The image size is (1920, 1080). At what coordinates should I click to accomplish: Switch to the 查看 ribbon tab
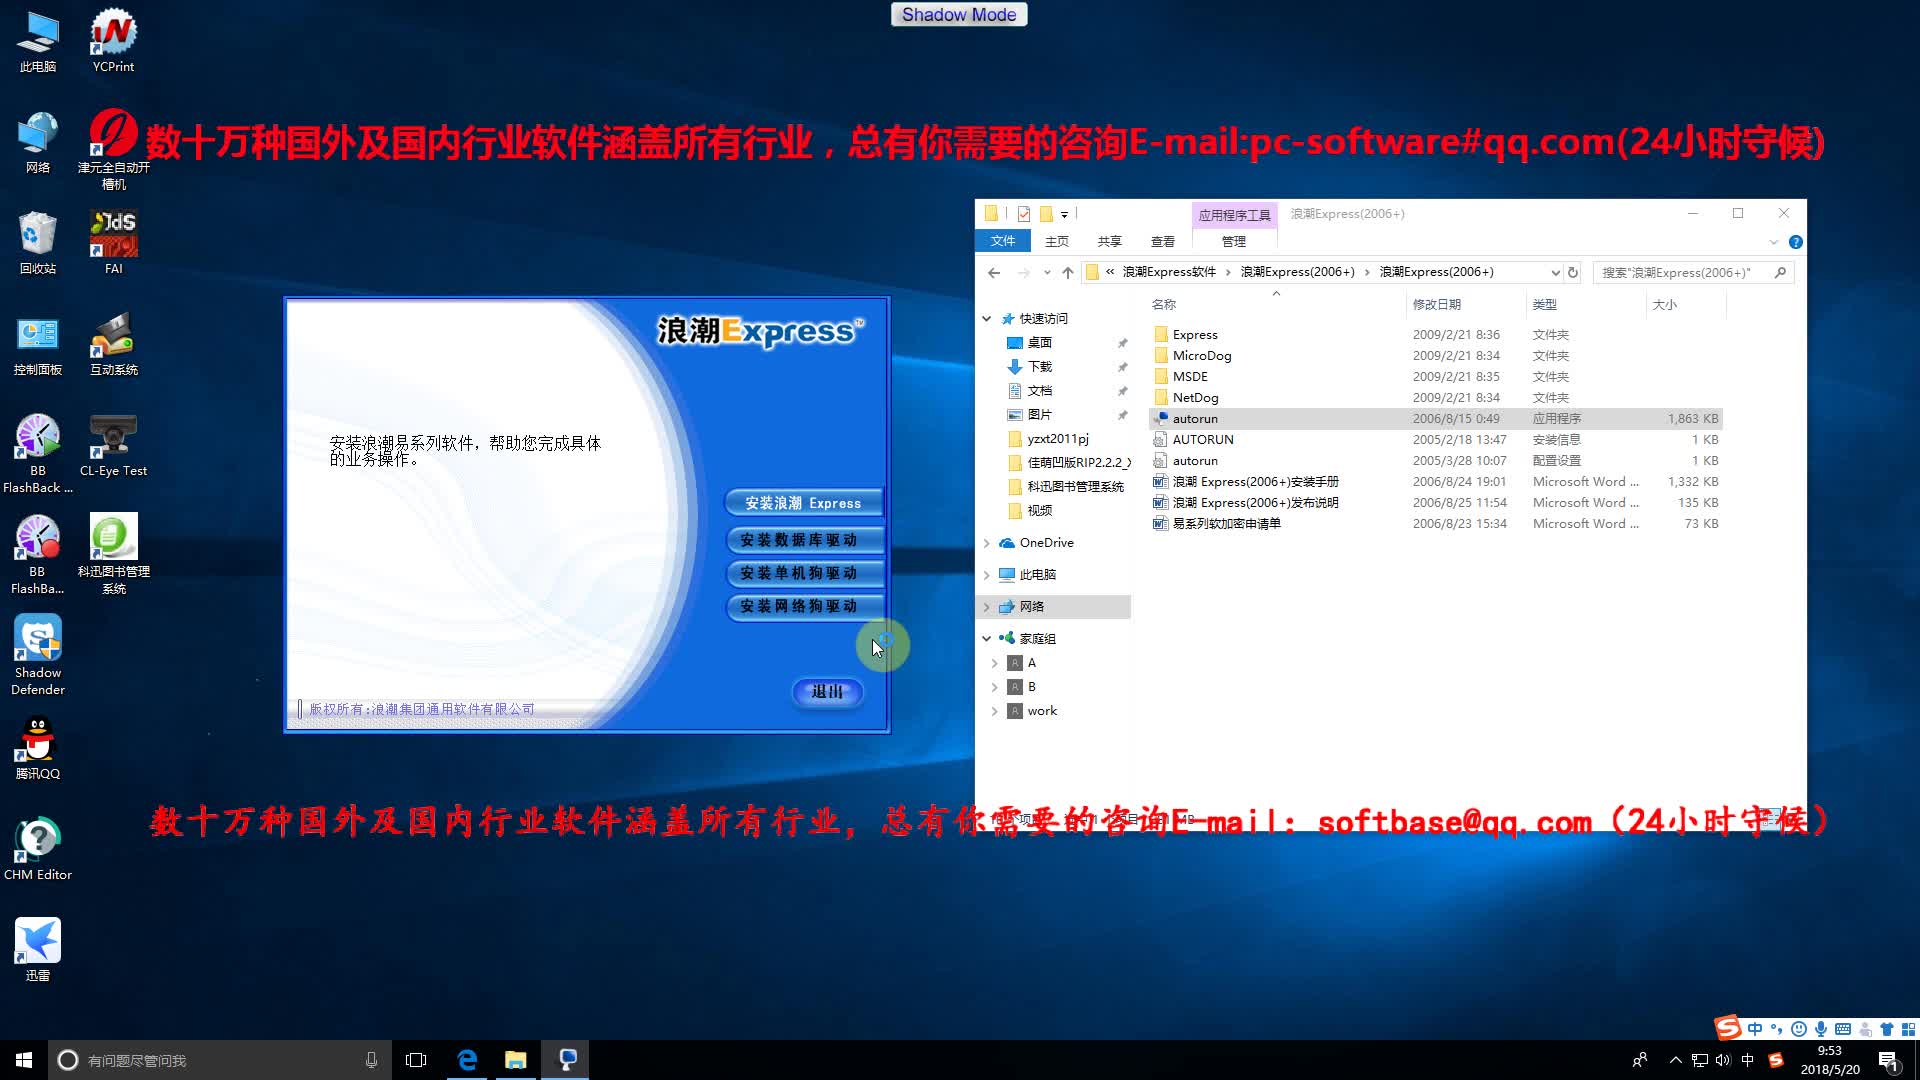(1163, 241)
